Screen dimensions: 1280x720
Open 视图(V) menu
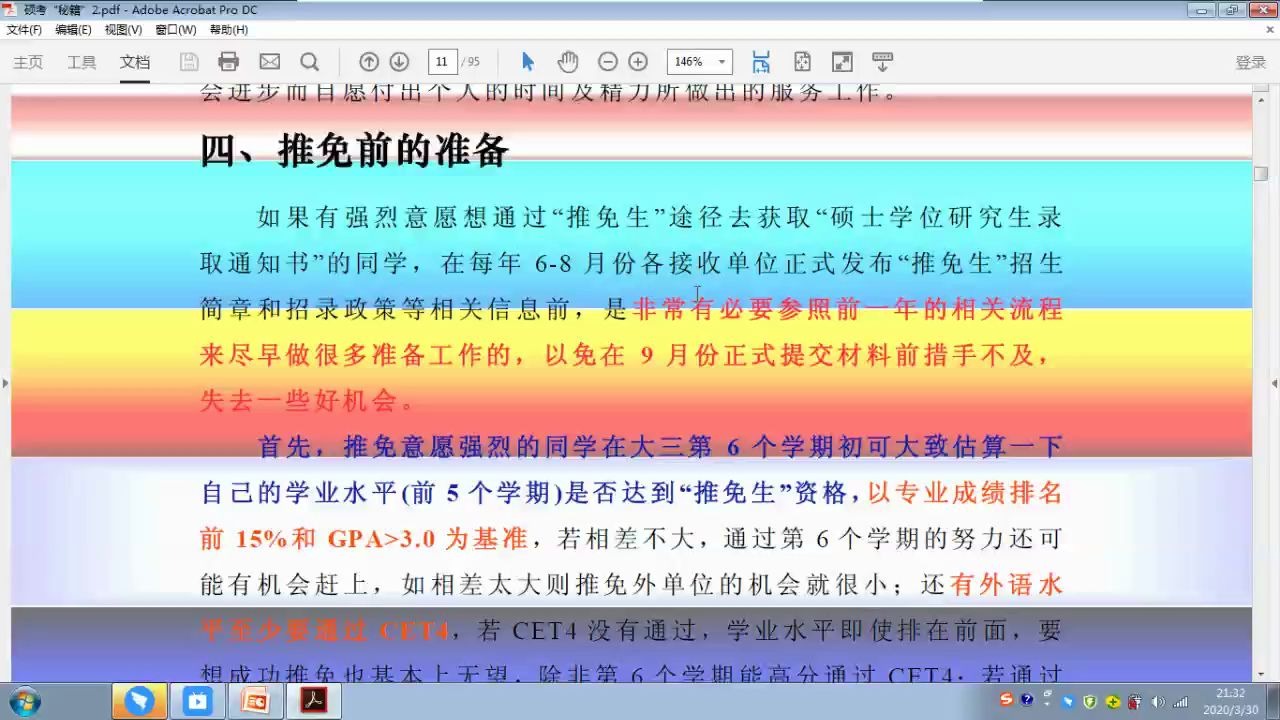(123, 30)
